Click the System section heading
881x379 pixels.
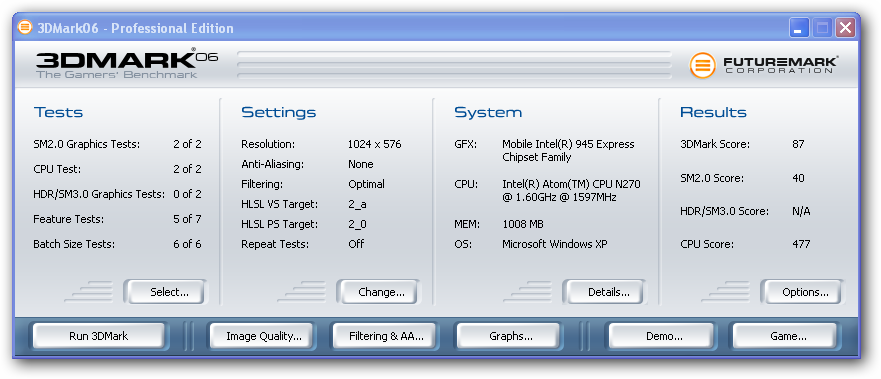point(488,112)
